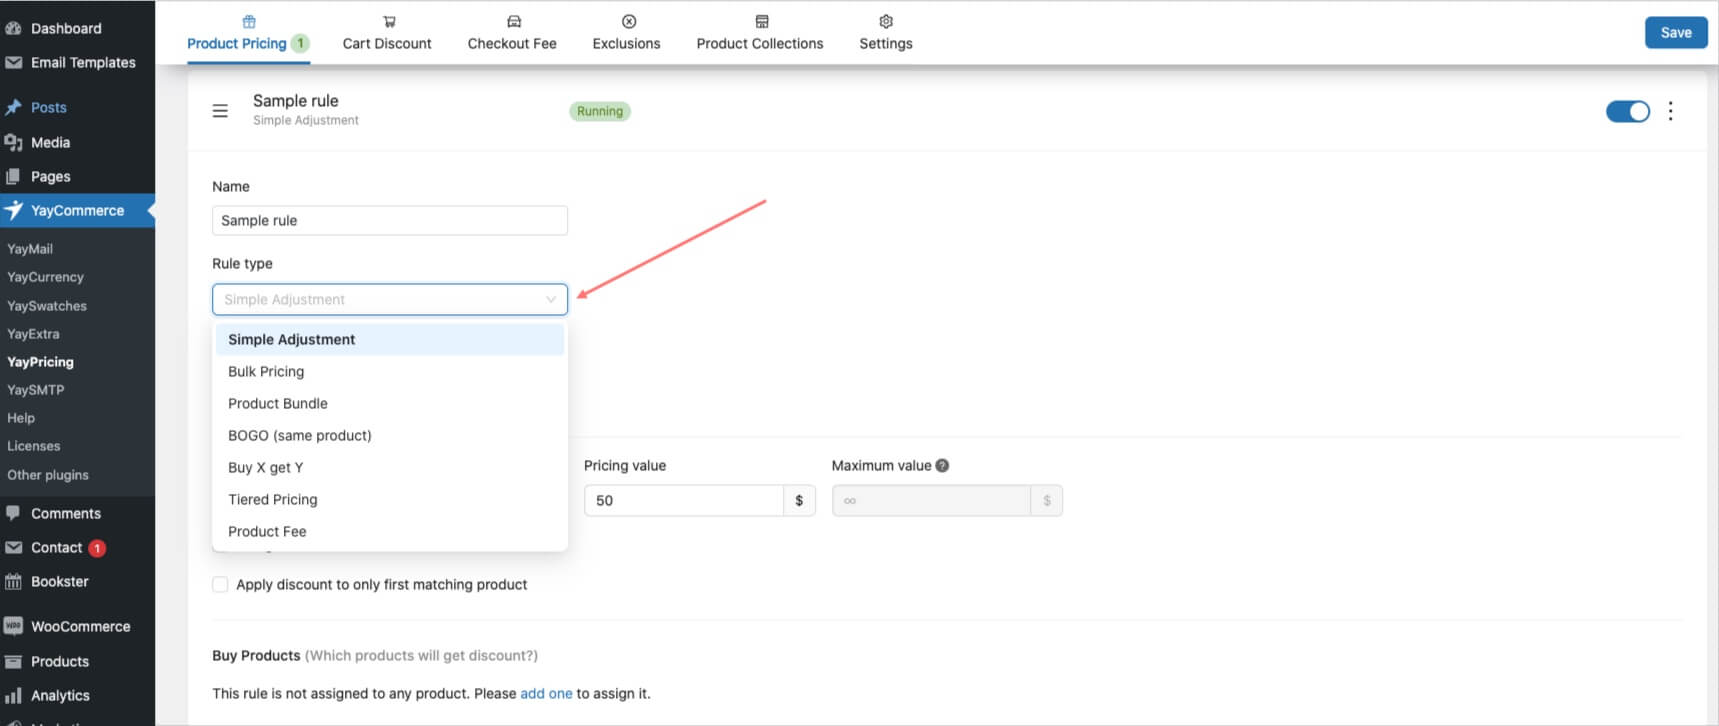The height and width of the screenshot is (726, 1719).
Task: Switch to the Product Pricing tab
Action: coord(238,43)
